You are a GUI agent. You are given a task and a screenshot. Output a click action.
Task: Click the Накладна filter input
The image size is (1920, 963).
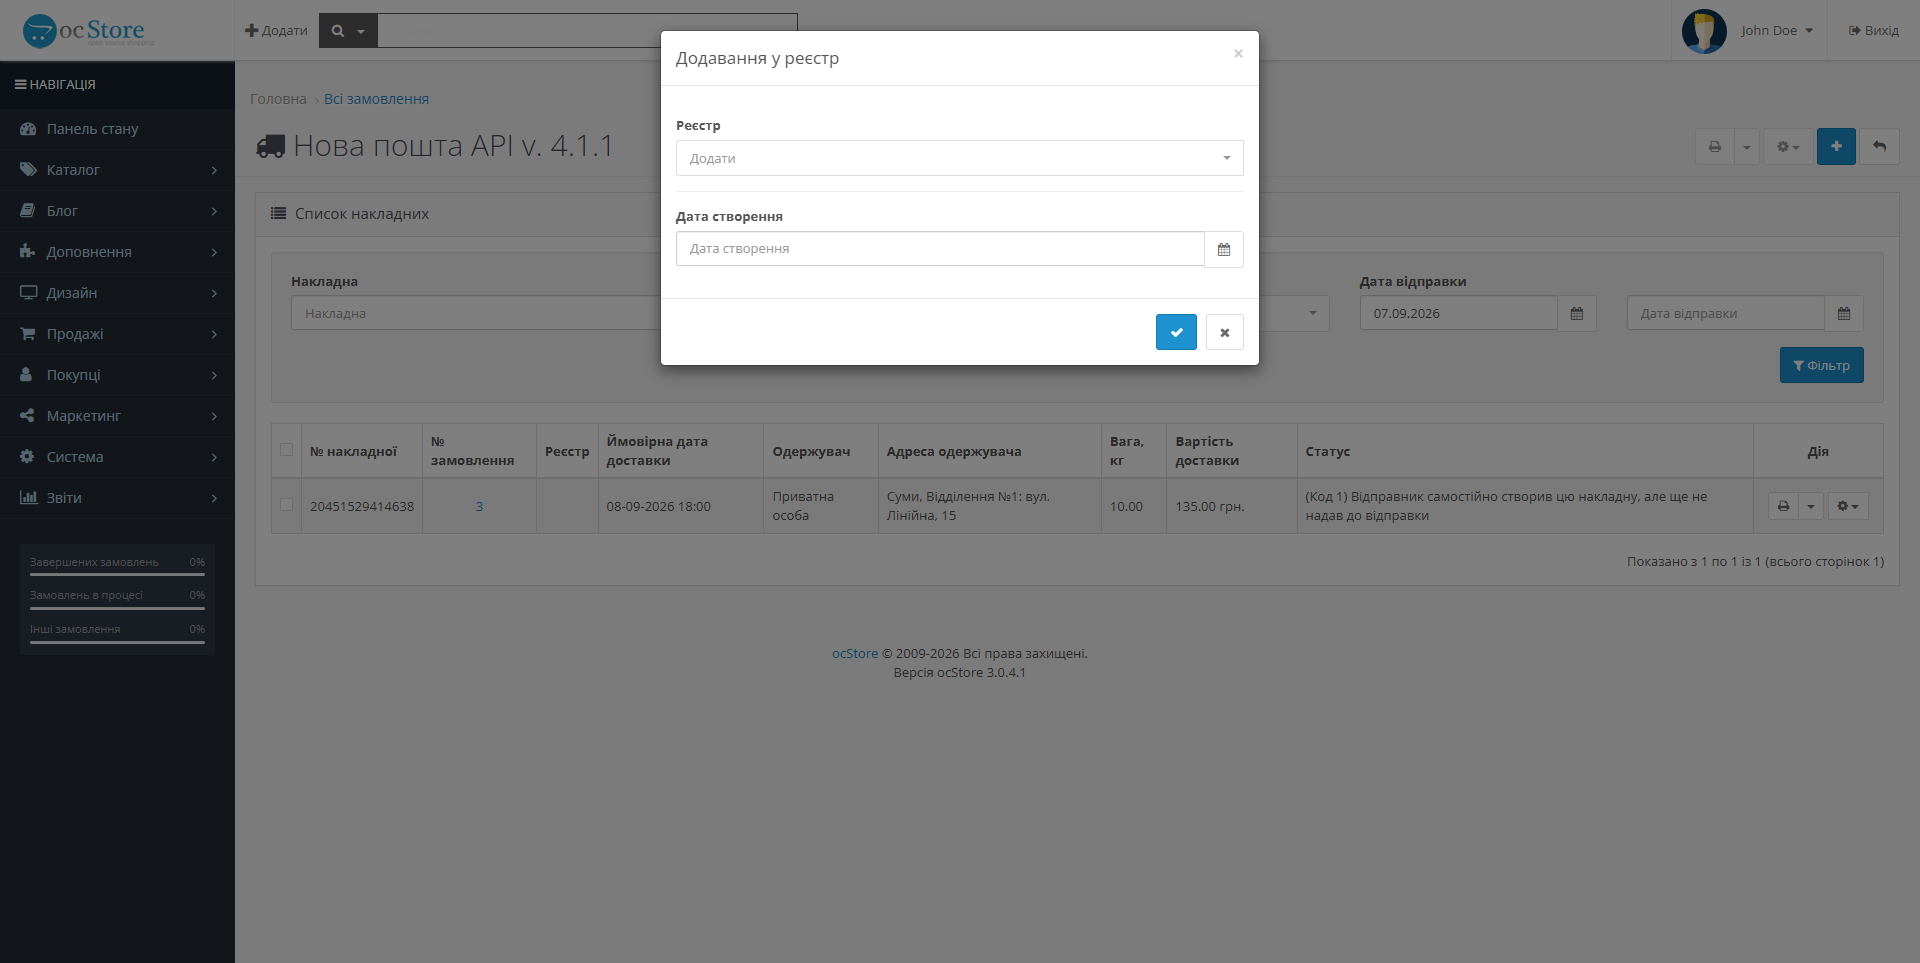pyautogui.click(x=475, y=313)
